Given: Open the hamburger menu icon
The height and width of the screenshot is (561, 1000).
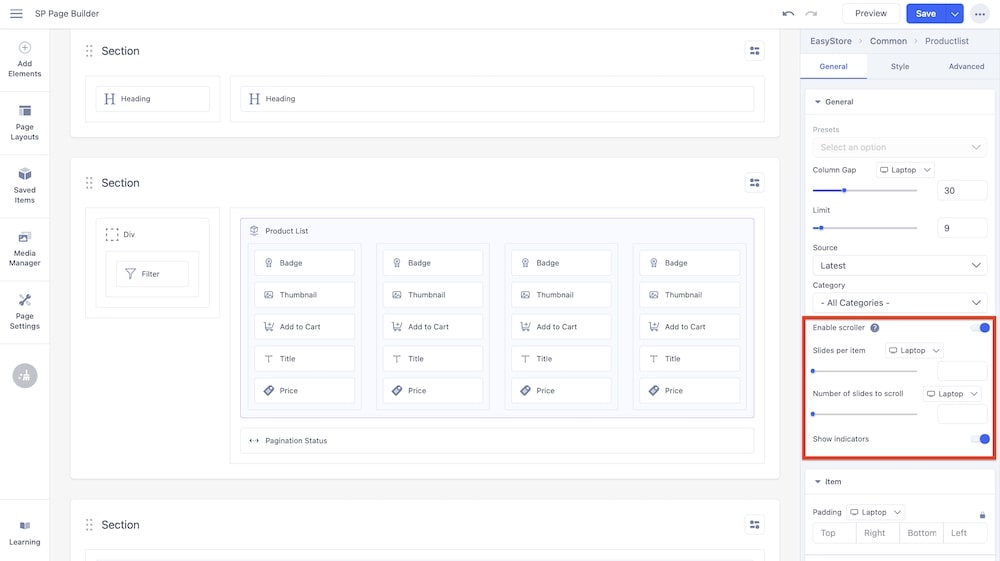Looking at the screenshot, I should coord(16,14).
